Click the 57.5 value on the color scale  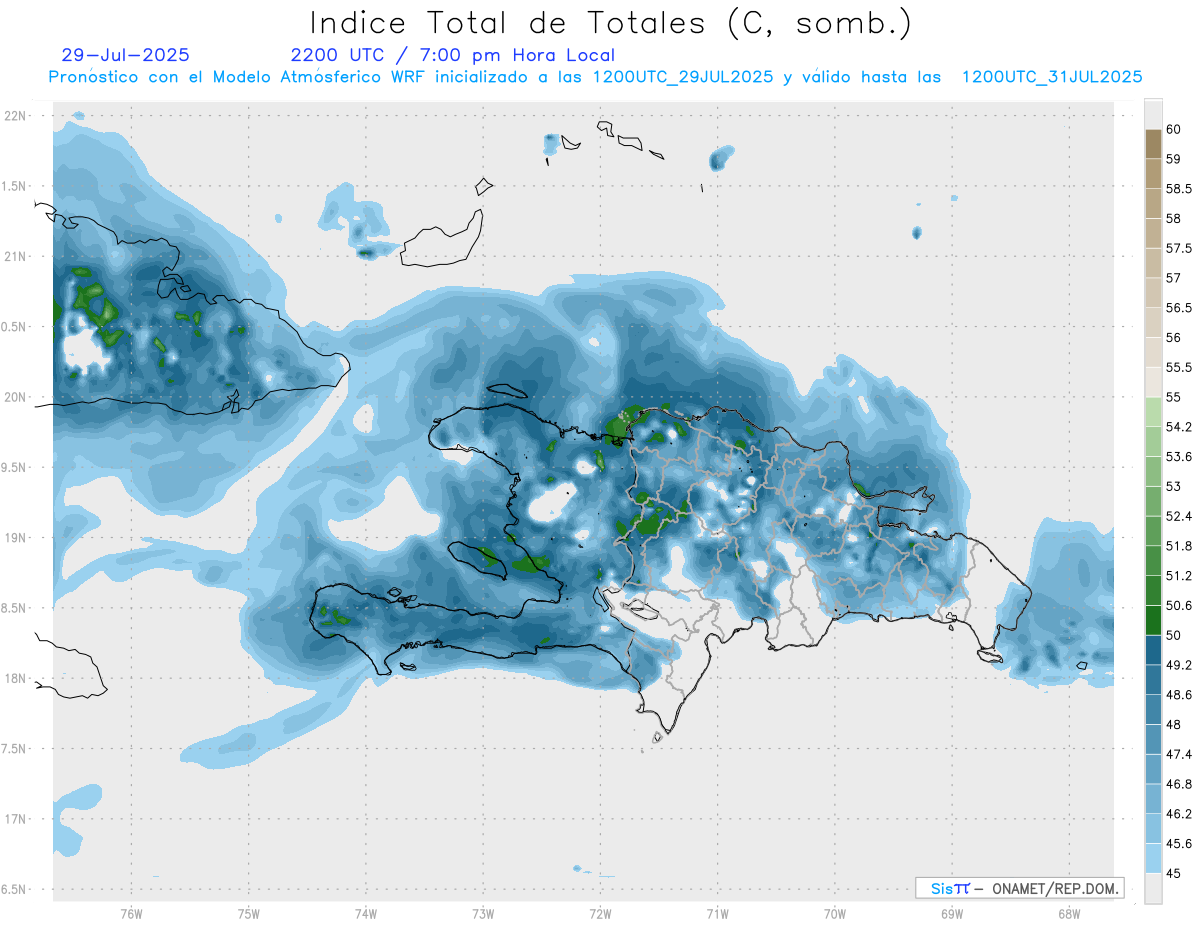click(x=1178, y=248)
